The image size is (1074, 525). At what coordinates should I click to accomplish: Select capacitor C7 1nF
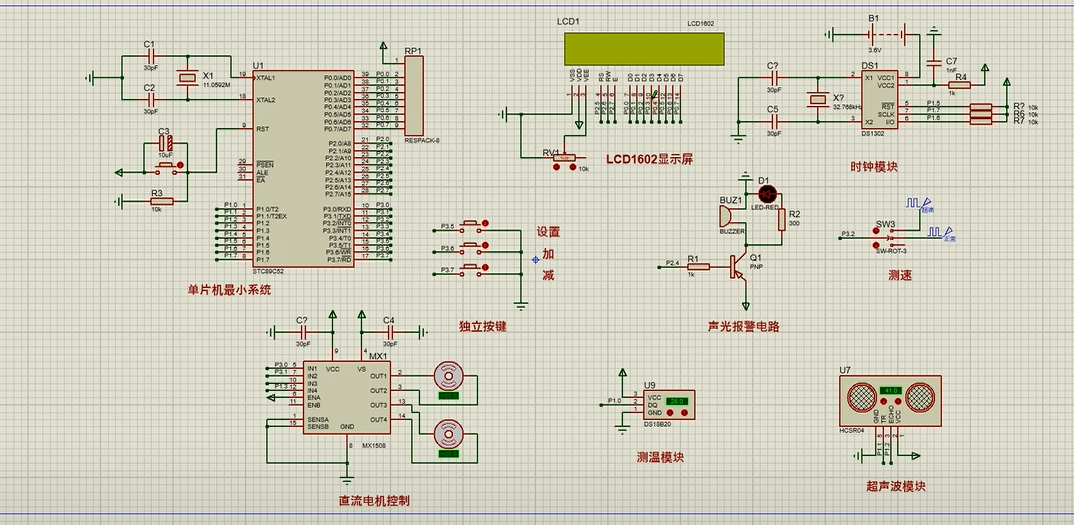[934, 62]
